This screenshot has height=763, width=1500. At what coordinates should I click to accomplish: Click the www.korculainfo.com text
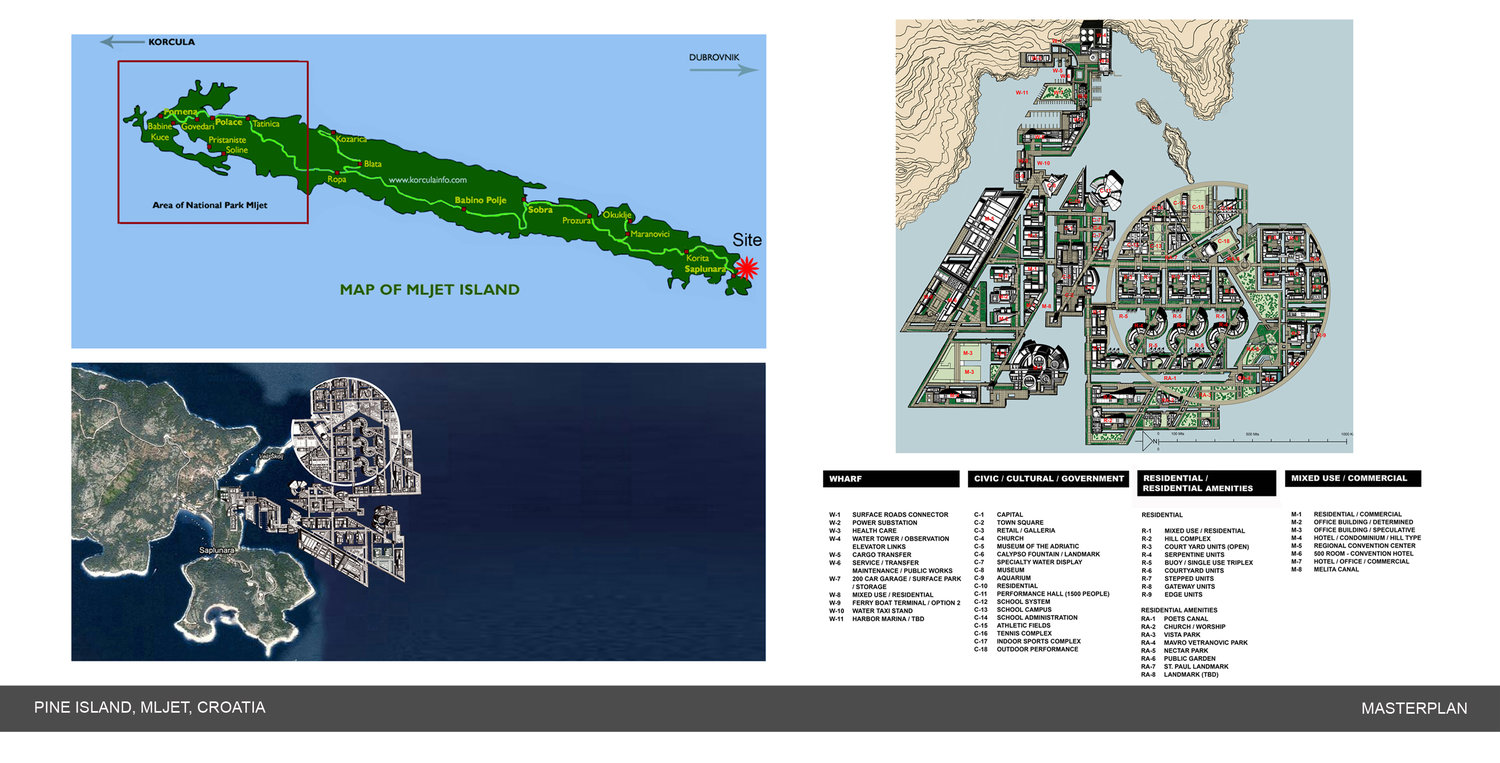(x=428, y=180)
